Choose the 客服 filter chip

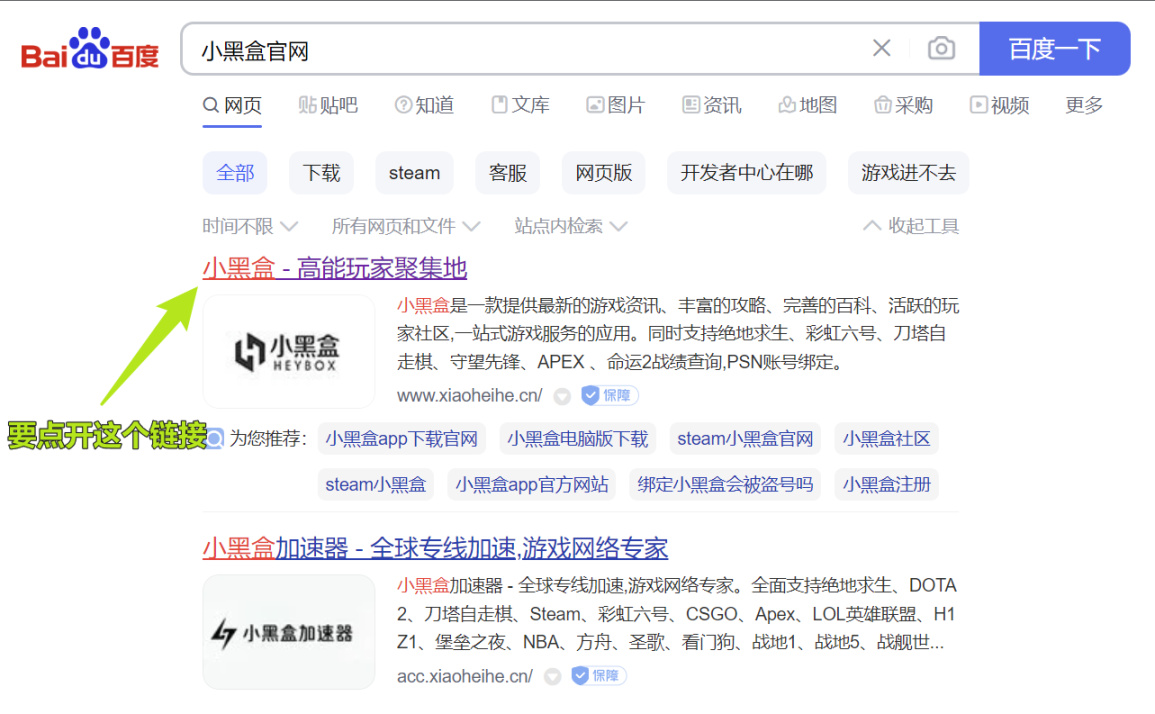click(x=508, y=173)
